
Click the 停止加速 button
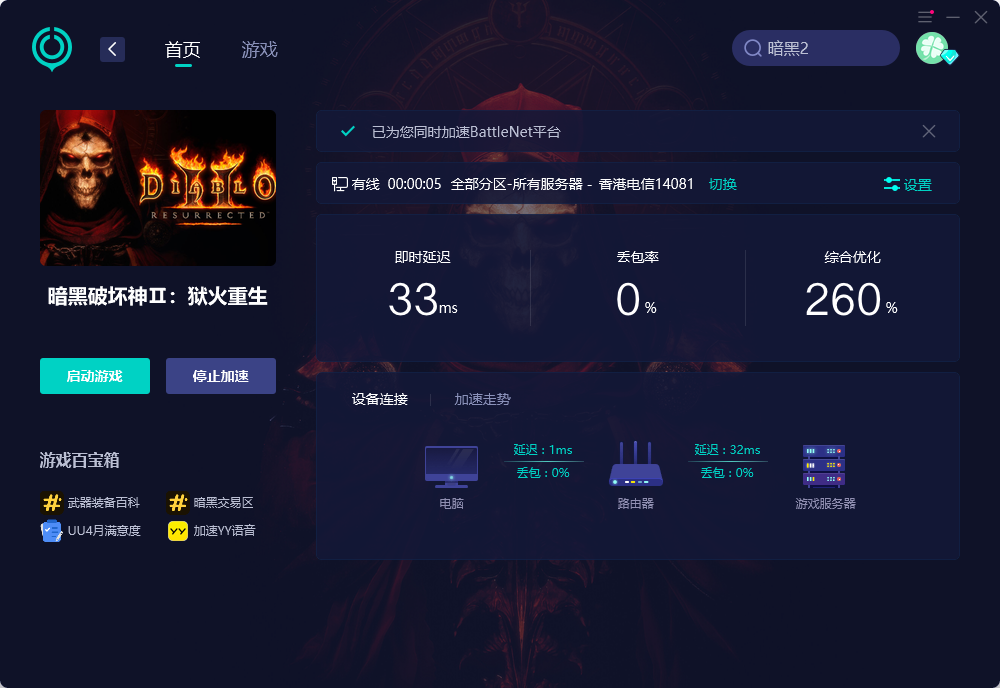pyautogui.click(x=221, y=376)
